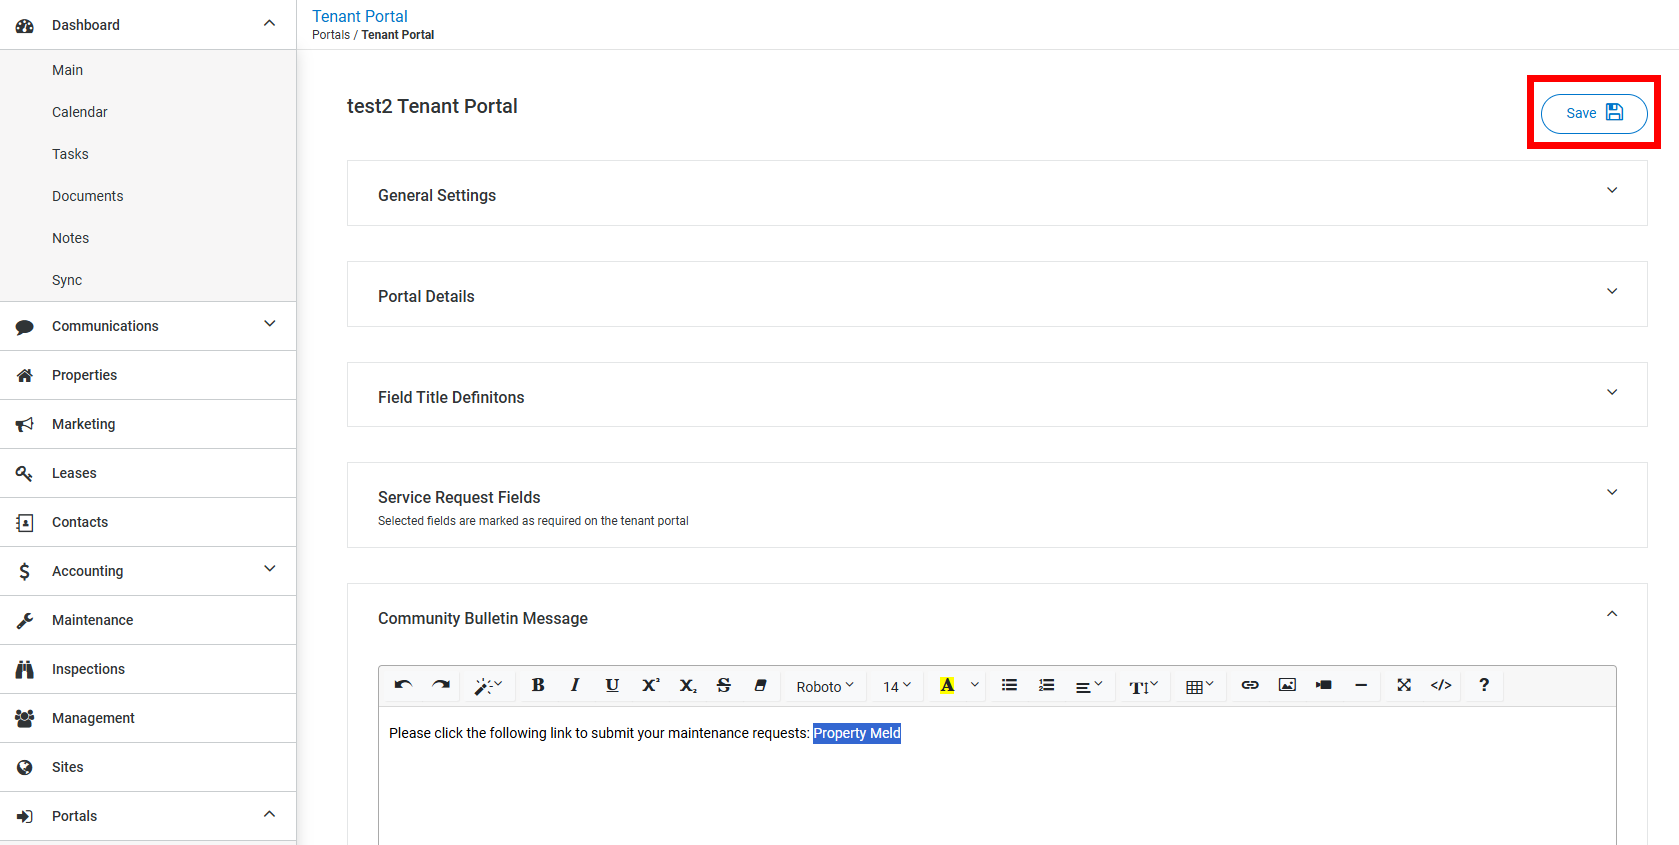The image size is (1679, 845).
Task: Switch editor to code view
Action: click(x=1441, y=685)
